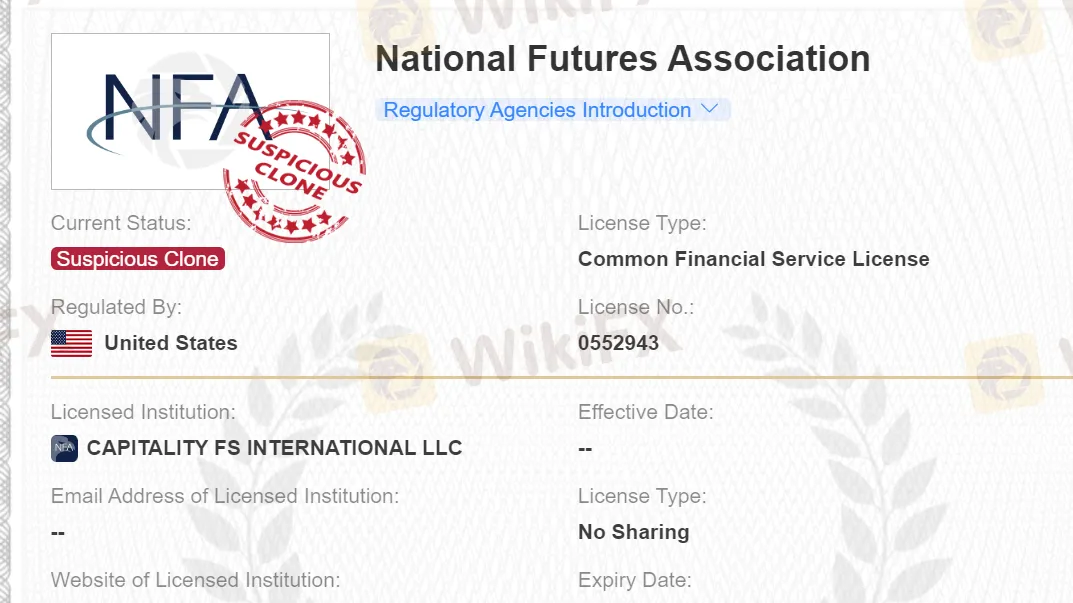Open CAPITALITY FS INTERNATIONAL LLC institution

pyautogui.click(x=274, y=448)
